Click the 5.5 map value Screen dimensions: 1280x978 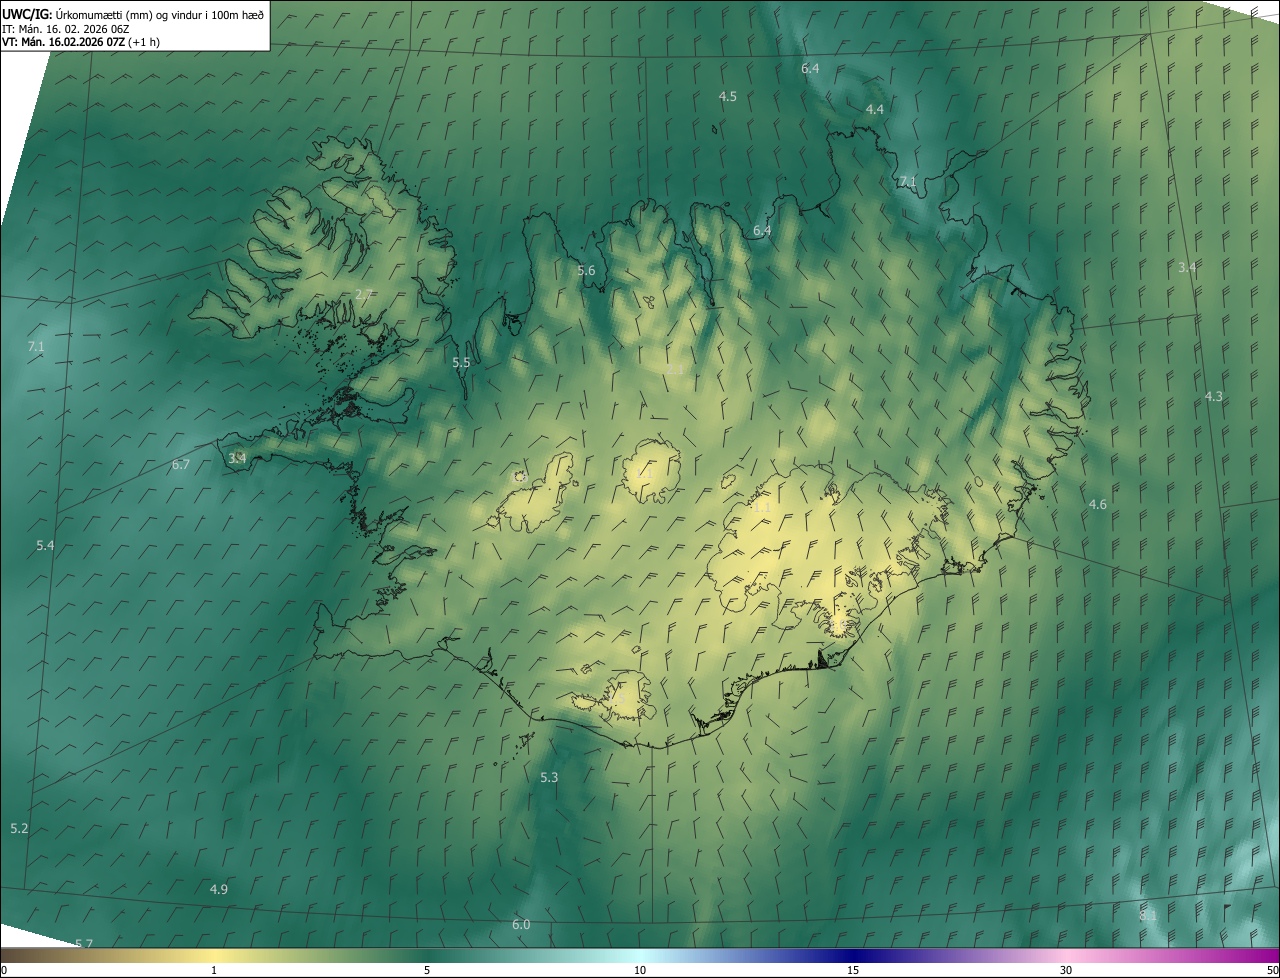click(461, 363)
